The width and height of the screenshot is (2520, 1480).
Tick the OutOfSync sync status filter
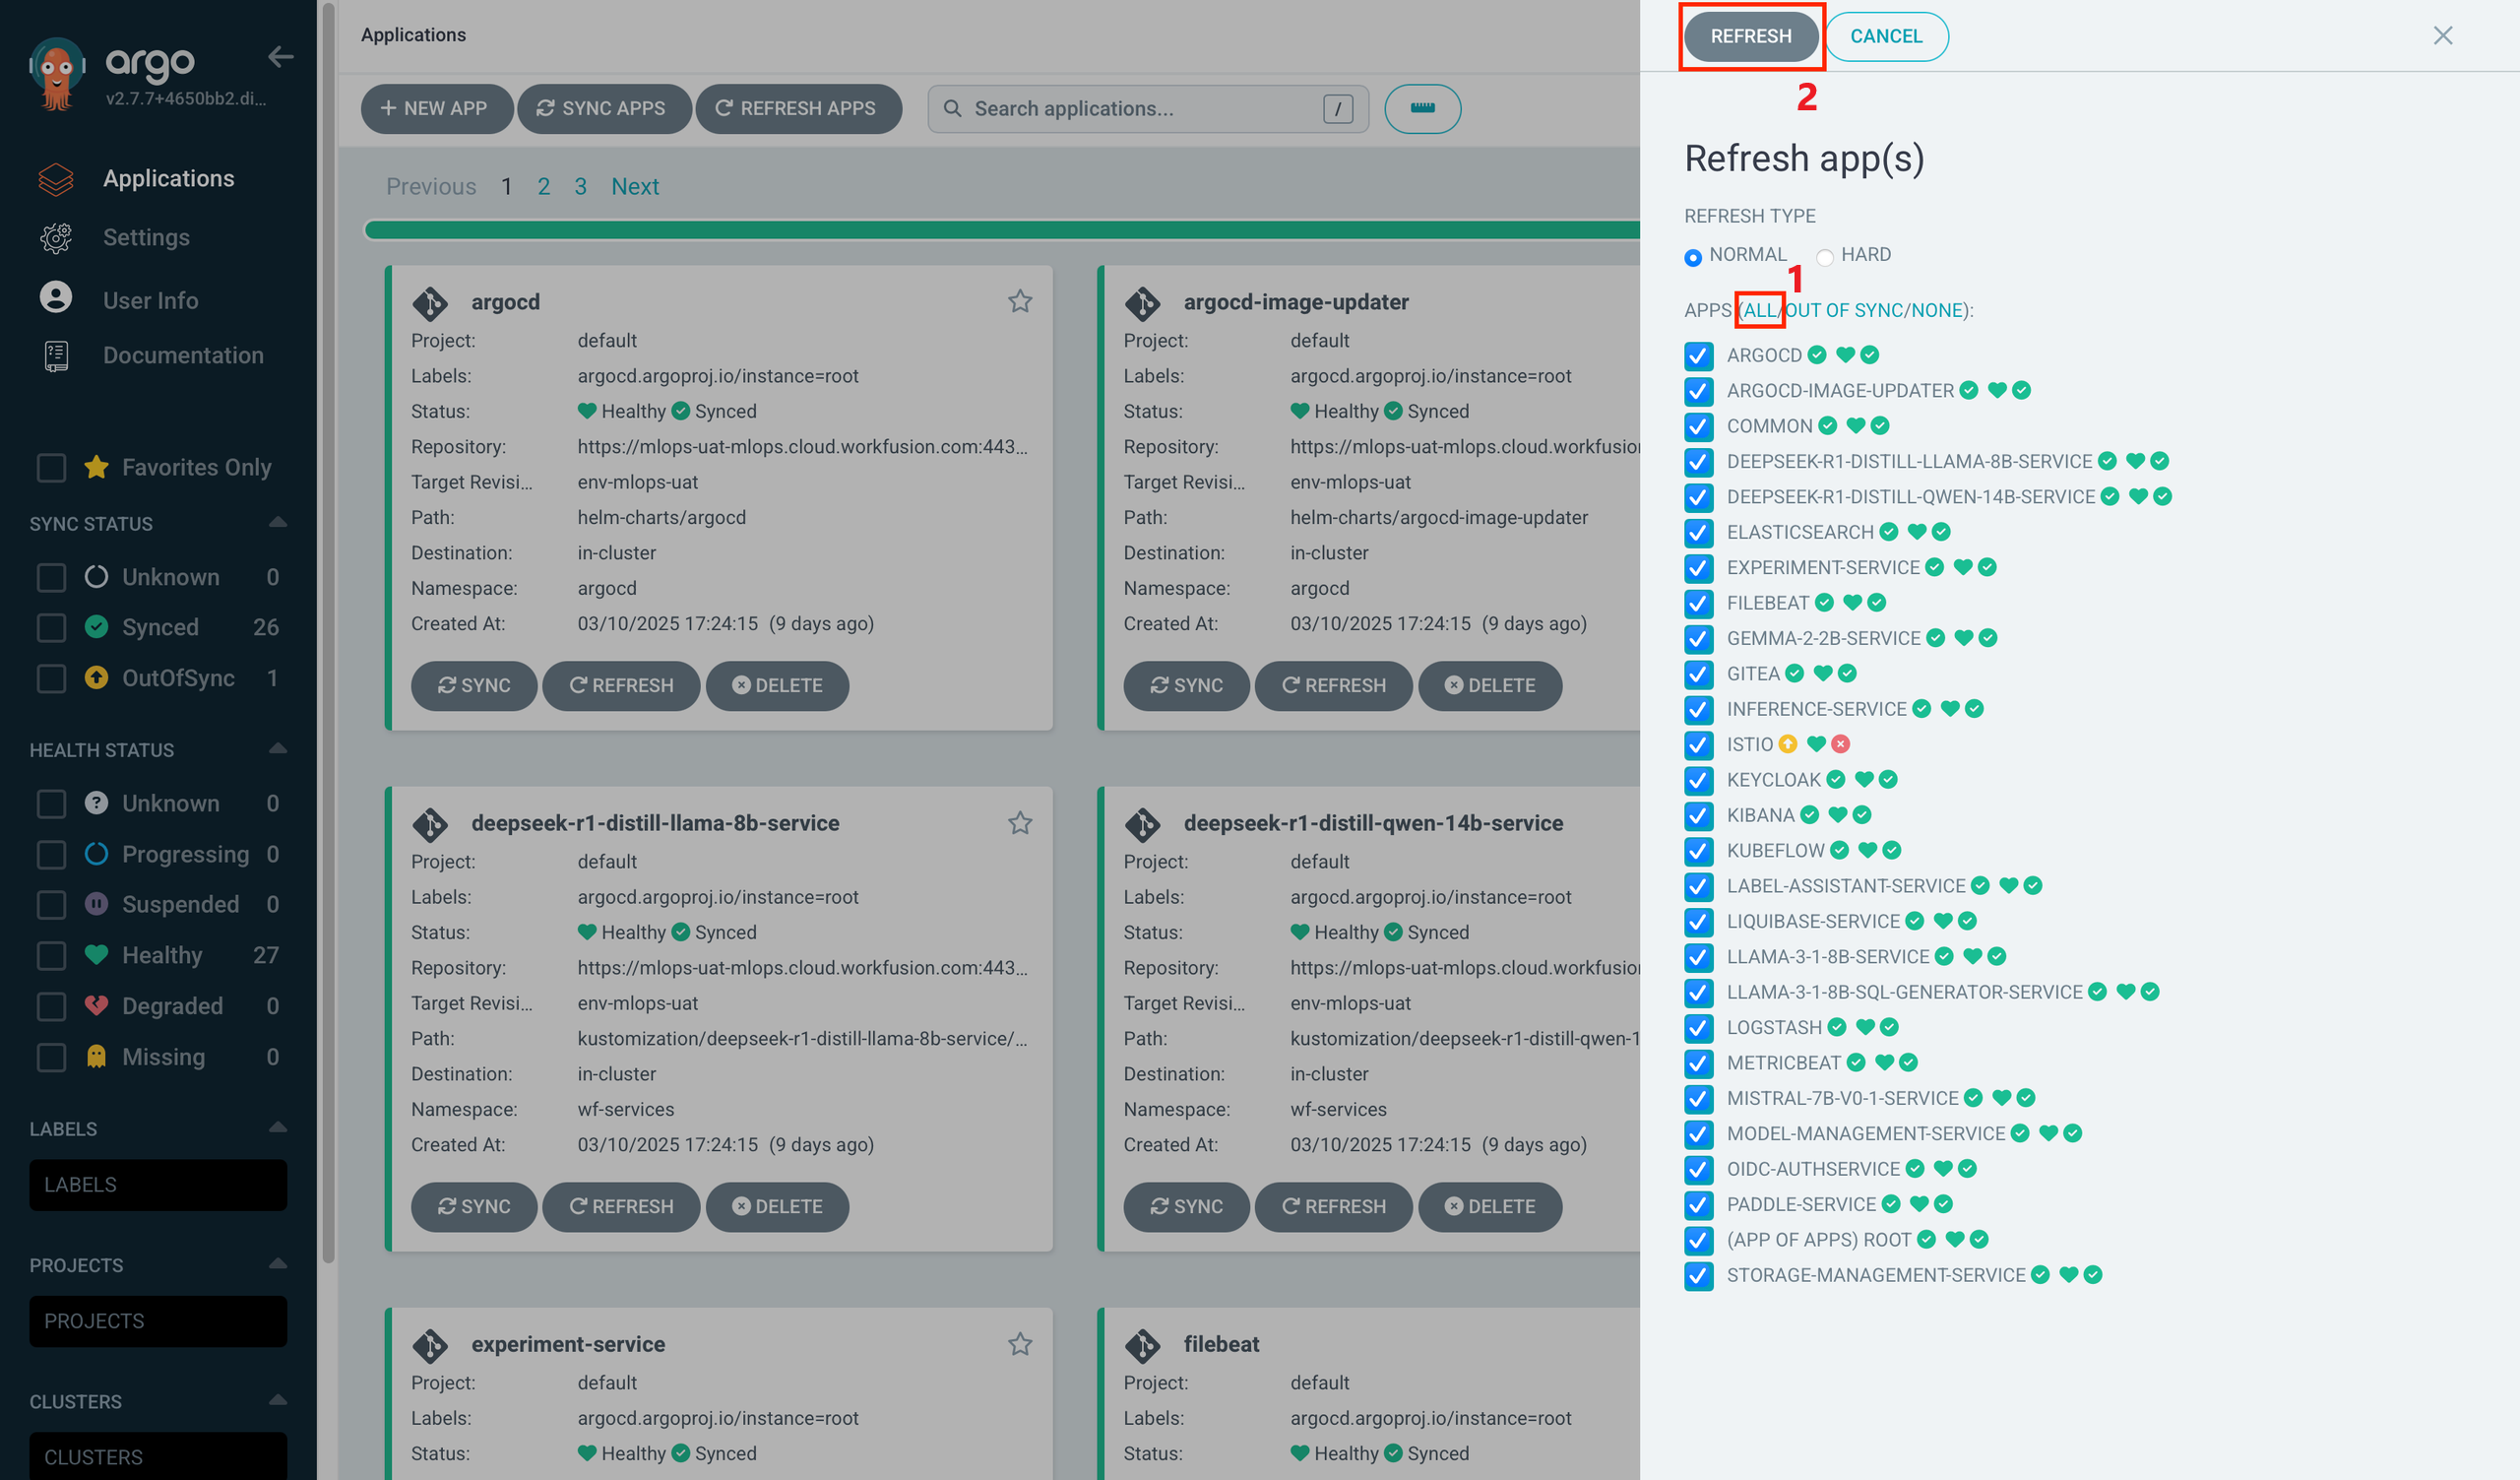pyautogui.click(x=51, y=678)
